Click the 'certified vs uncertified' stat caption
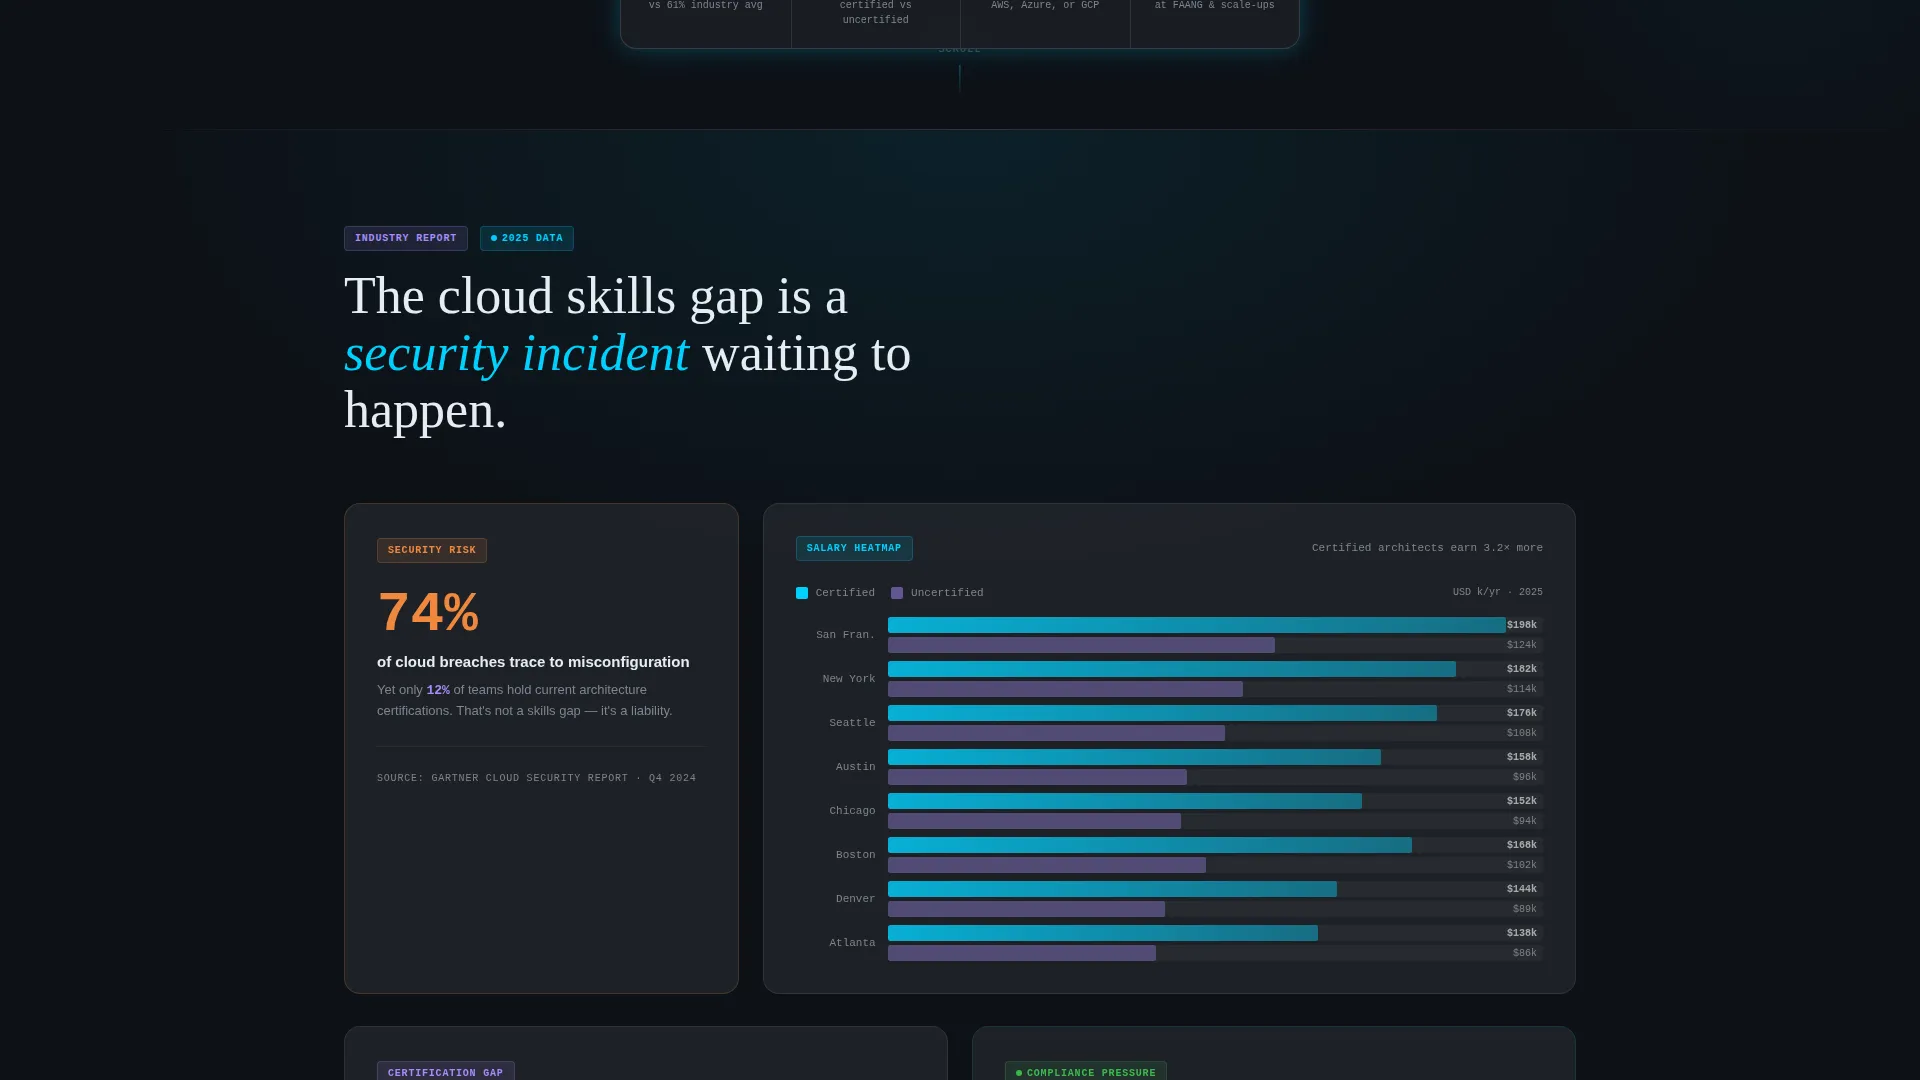 [876, 12]
